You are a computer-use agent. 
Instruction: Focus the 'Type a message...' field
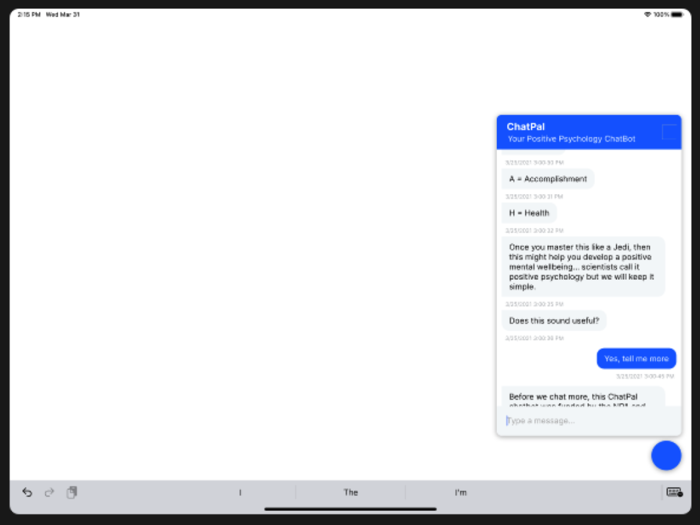point(589,421)
